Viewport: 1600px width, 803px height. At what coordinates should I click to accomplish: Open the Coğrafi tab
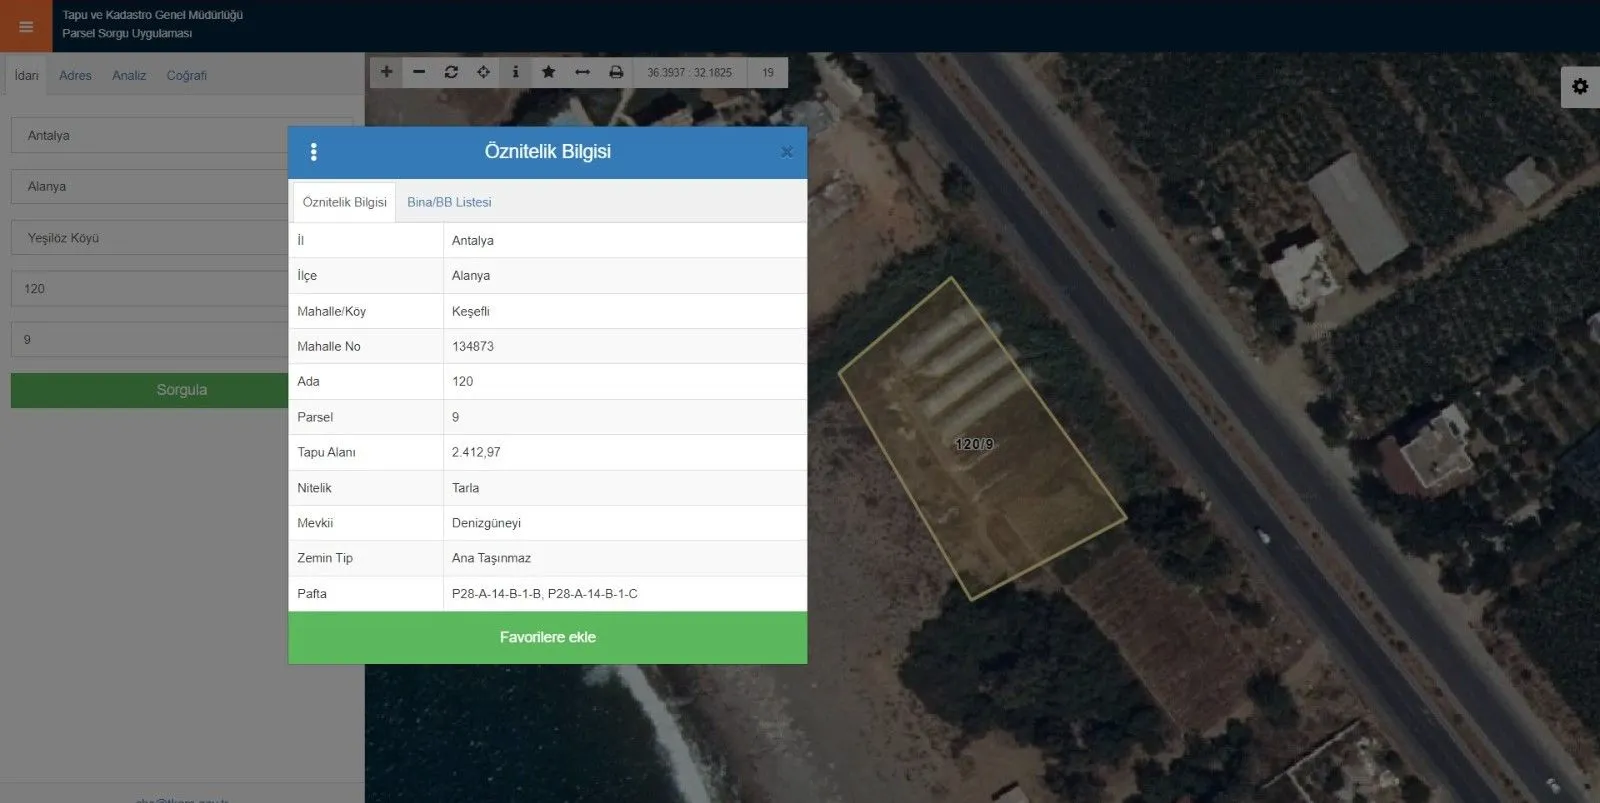(x=187, y=76)
